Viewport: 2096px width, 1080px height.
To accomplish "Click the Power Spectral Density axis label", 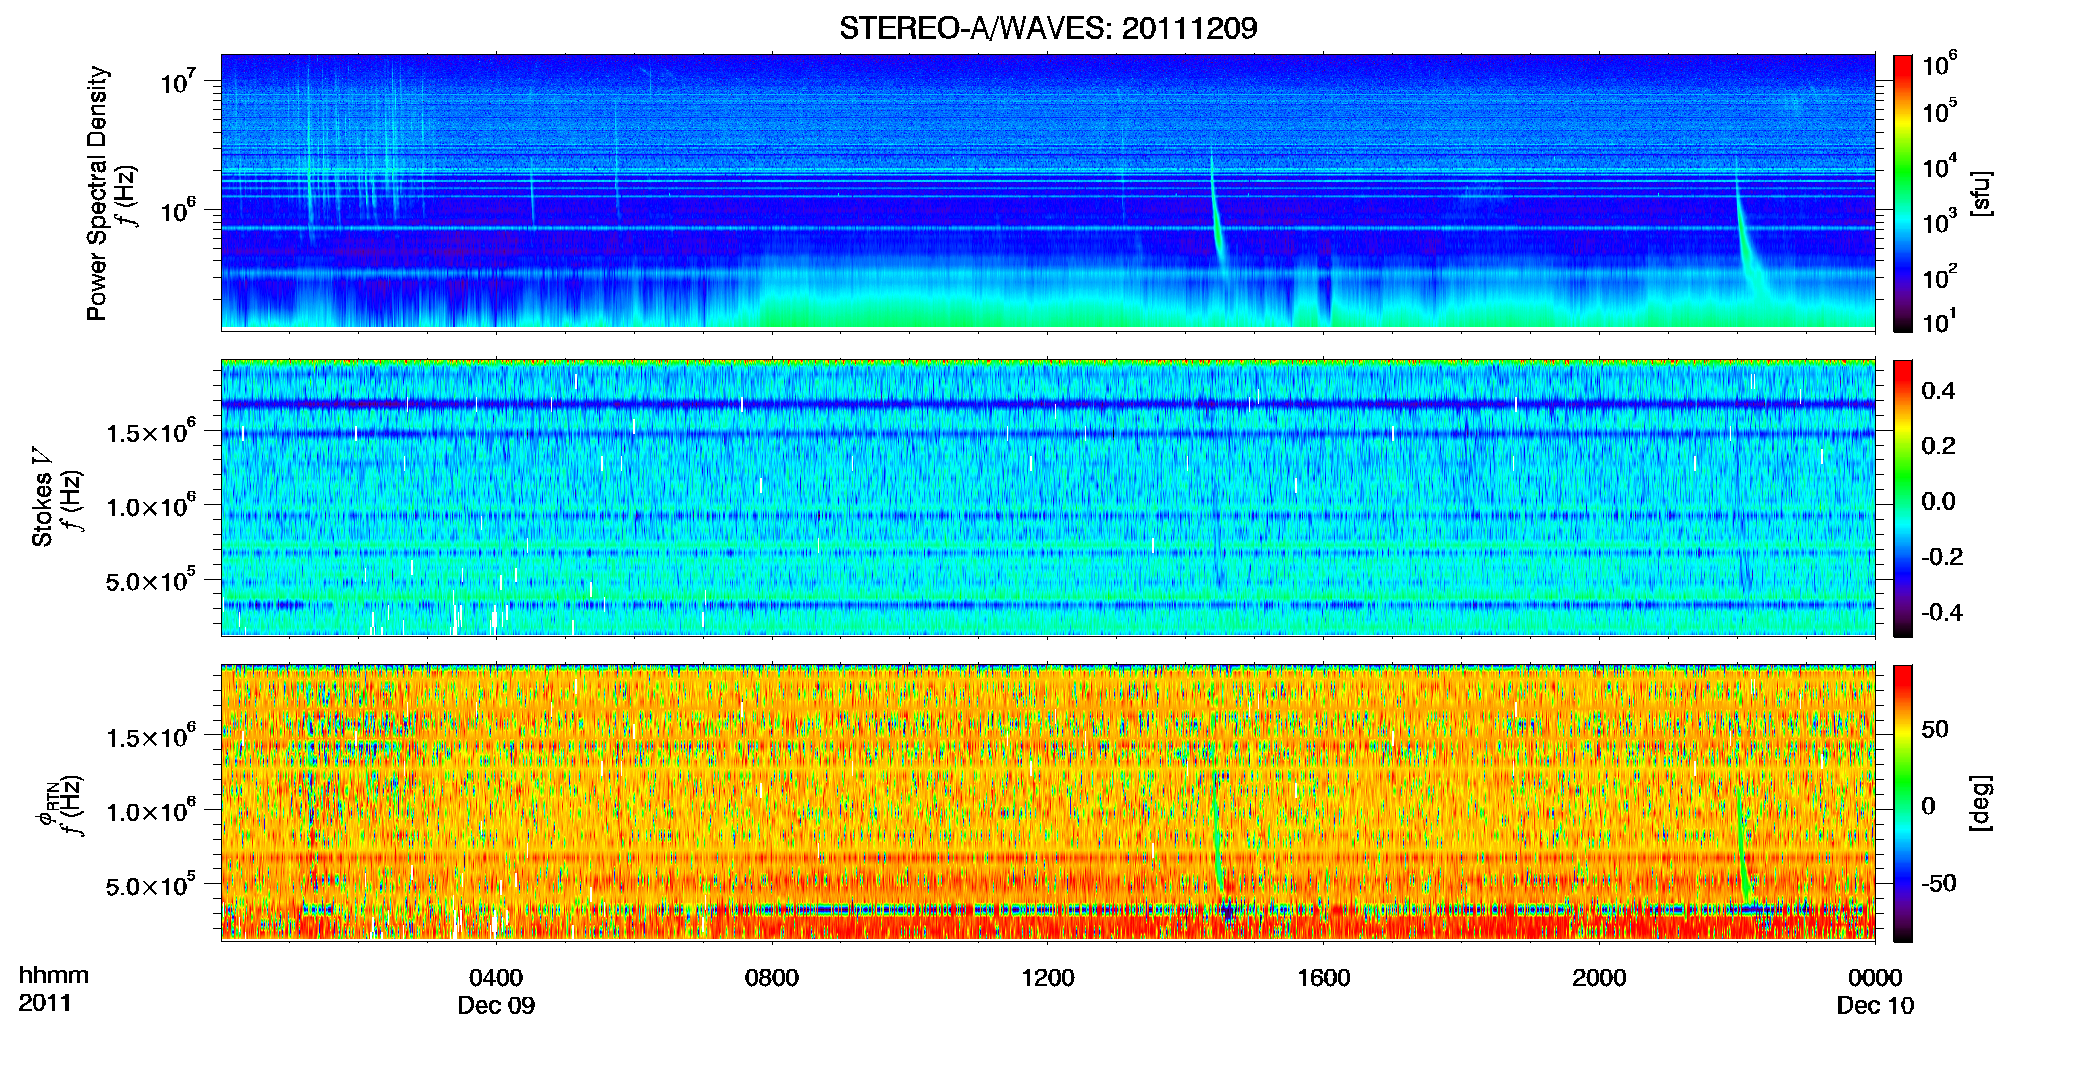I will tap(97, 193).
